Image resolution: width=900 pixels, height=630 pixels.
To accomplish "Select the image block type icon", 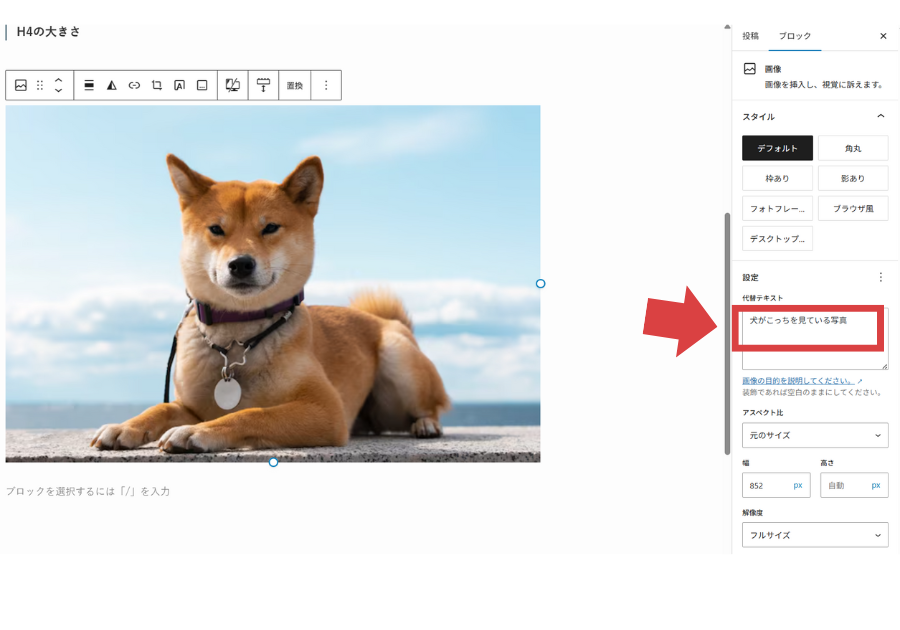I will coord(21,86).
